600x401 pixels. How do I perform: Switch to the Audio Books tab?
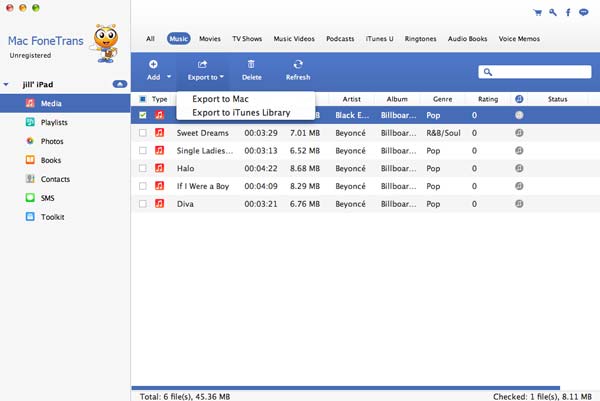[x=467, y=39]
